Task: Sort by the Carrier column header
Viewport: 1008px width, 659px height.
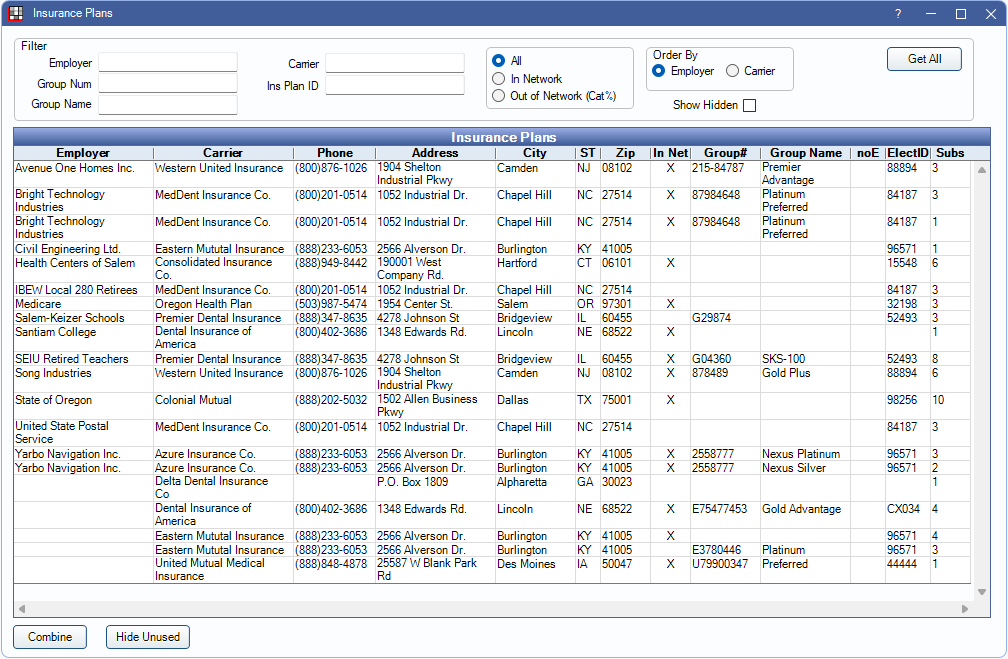Action: click(223, 153)
